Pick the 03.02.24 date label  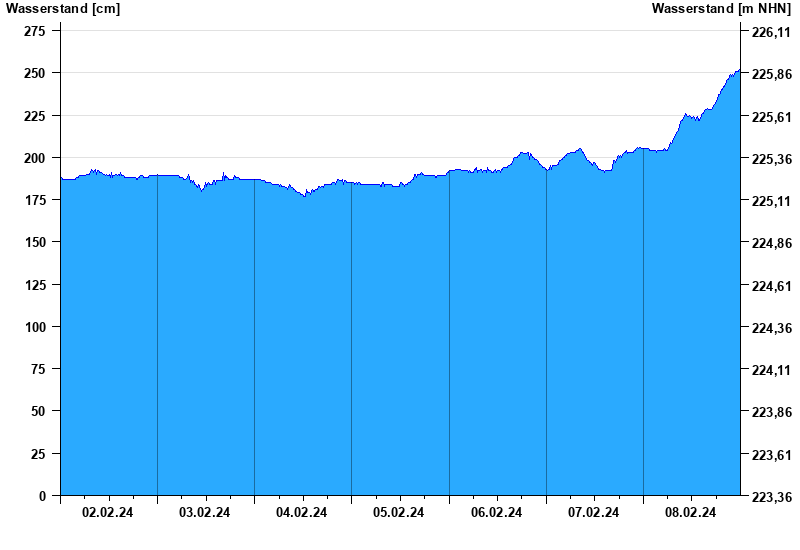[204, 512]
